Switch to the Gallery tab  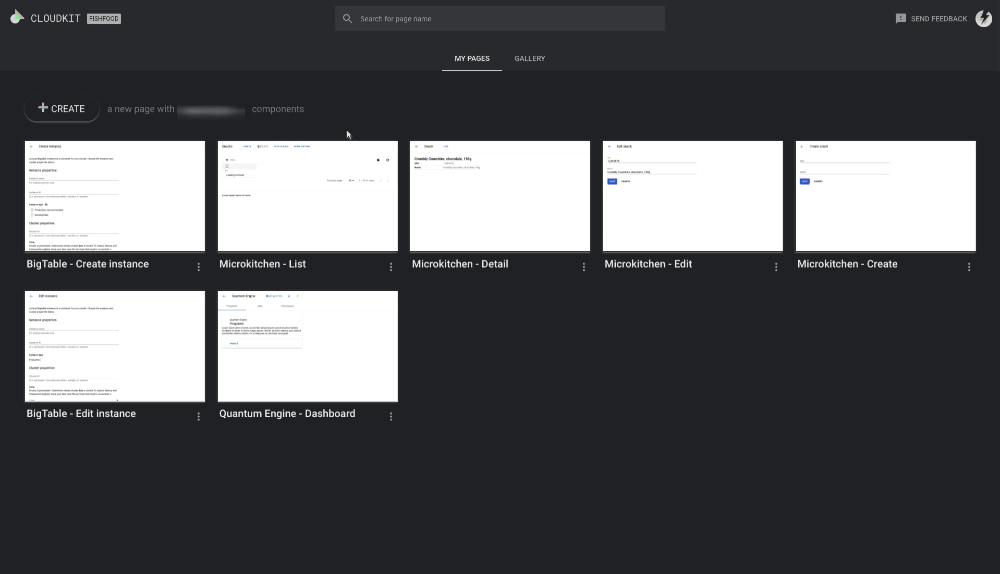click(x=530, y=59)
